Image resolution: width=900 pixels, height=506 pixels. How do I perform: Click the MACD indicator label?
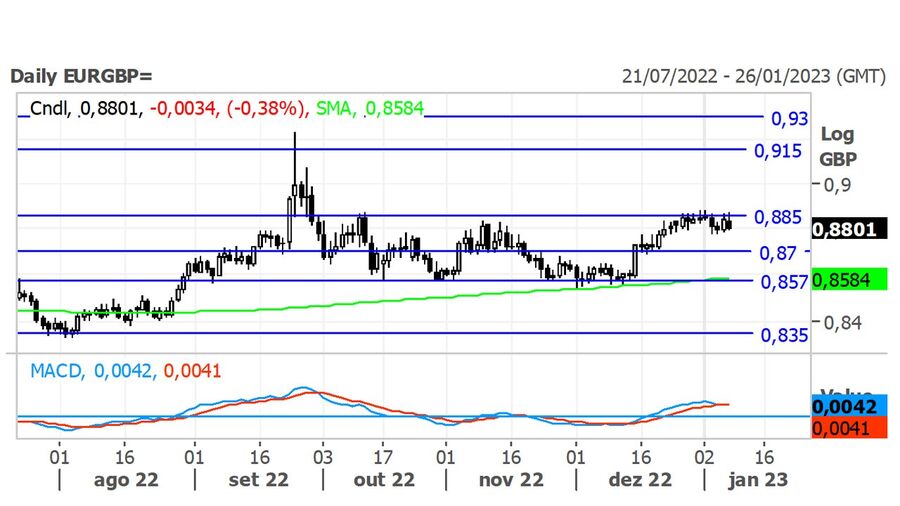[x=56, y=371]
